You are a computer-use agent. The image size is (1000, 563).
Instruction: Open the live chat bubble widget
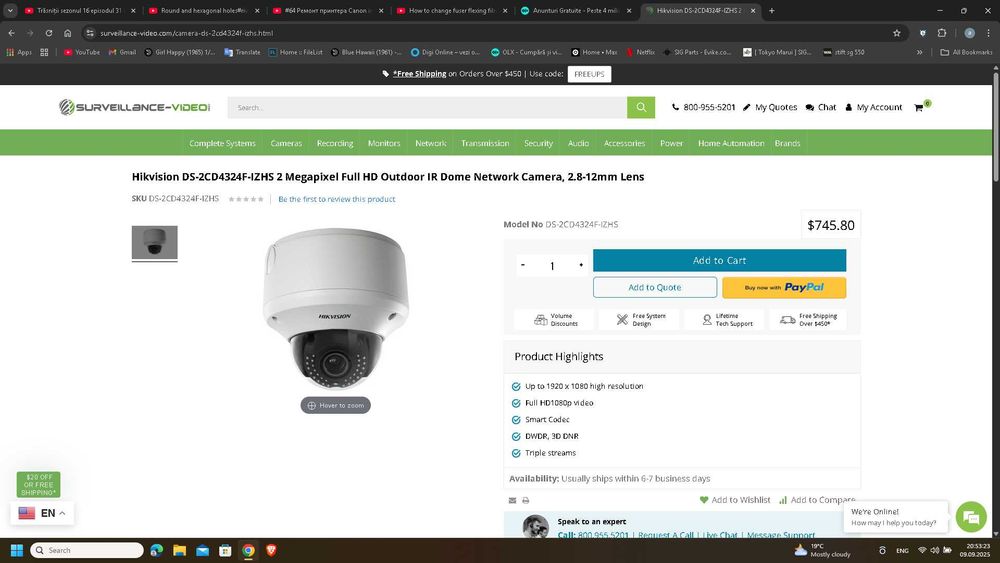[x=971, y=517]
